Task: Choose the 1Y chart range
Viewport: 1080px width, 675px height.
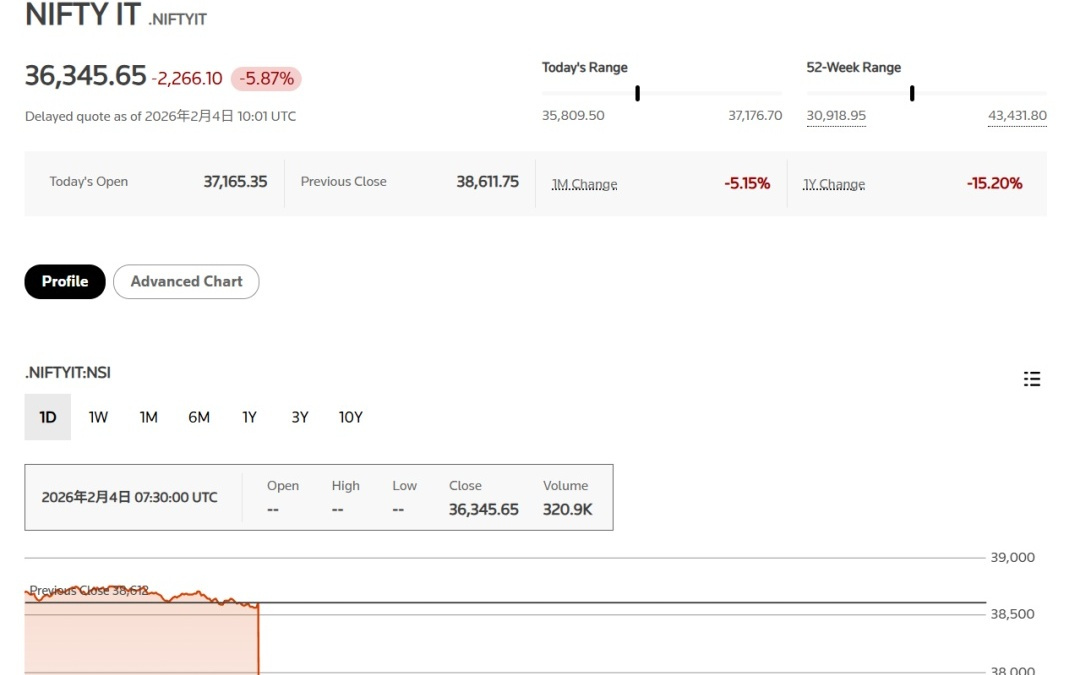Action: pos(249,417)
